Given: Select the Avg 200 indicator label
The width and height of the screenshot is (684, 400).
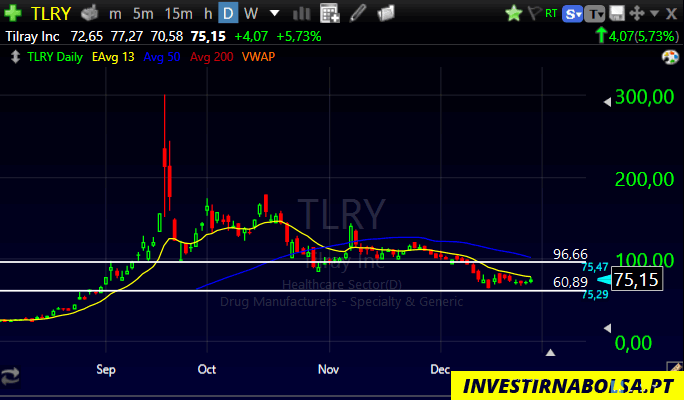Looking at the screenshot, I should 212,57.
